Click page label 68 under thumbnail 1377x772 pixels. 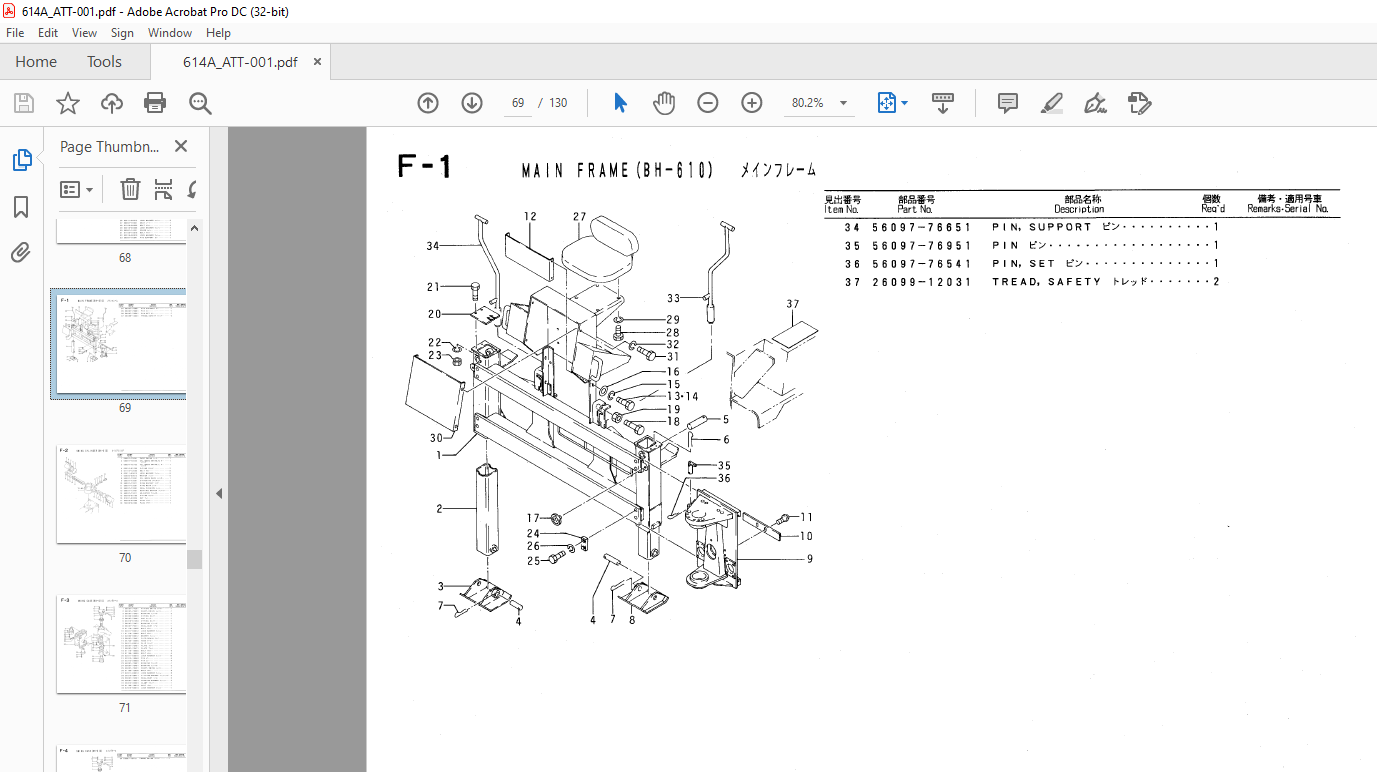[125, 258]
